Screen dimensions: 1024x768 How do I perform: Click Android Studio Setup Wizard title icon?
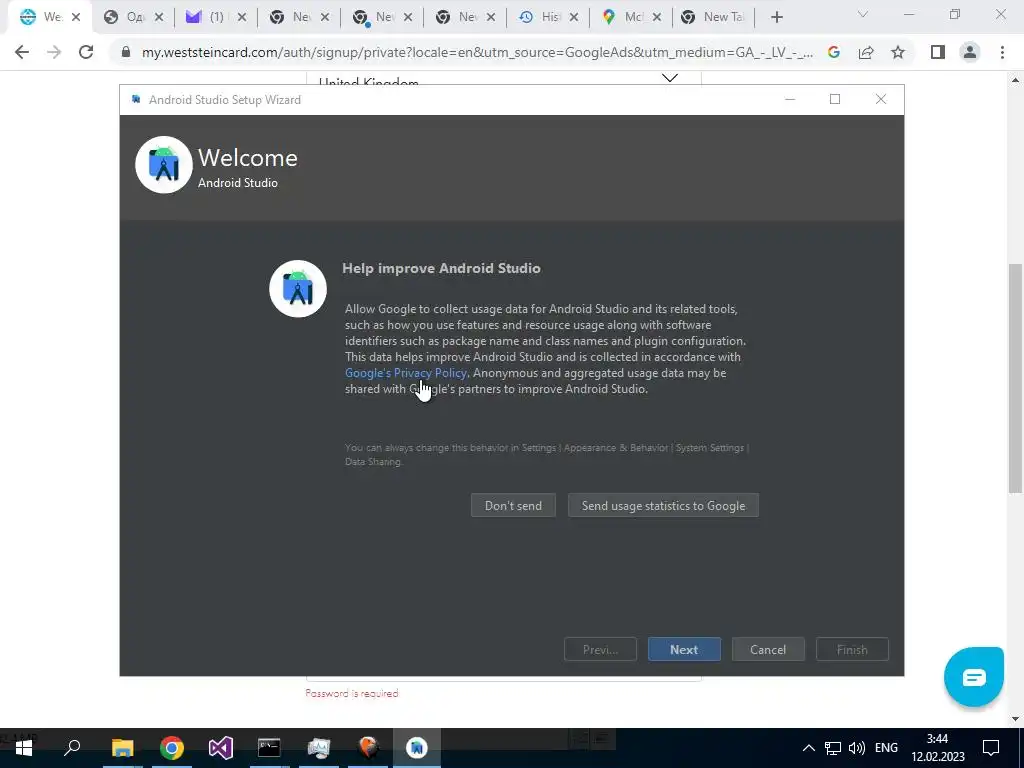point(136,100)
